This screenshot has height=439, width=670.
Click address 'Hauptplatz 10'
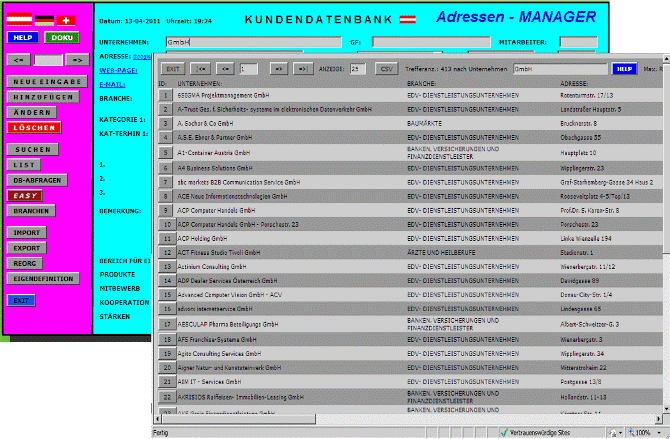point(578,153)
